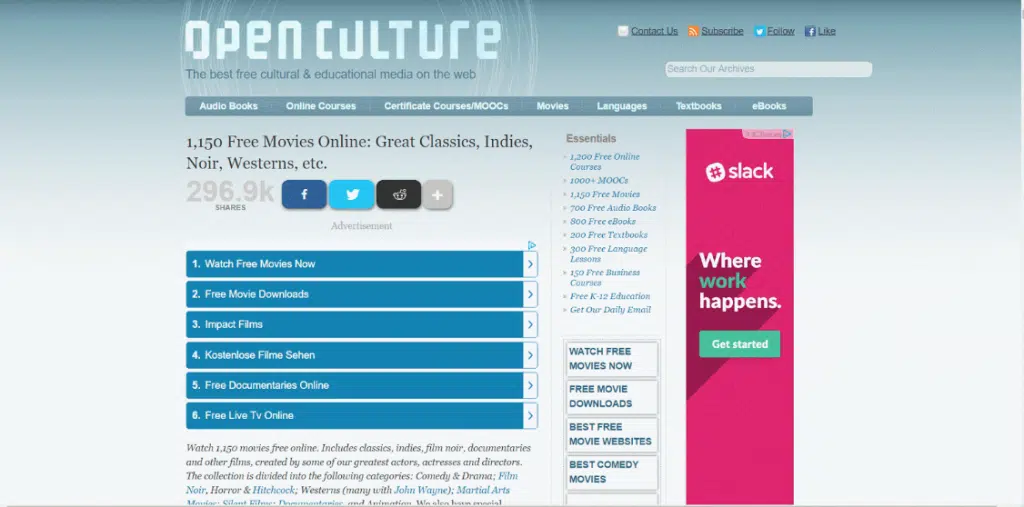Click the RSS icon beside Subscribe
This screenshot has height=507, width=1024.
coord(694,31)
